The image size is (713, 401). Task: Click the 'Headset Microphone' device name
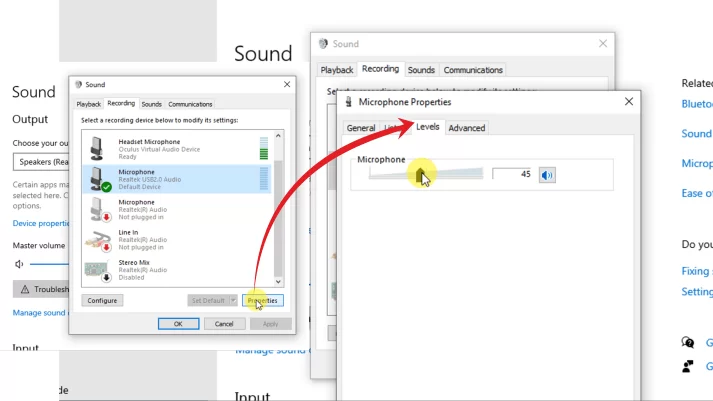[149, 142]
